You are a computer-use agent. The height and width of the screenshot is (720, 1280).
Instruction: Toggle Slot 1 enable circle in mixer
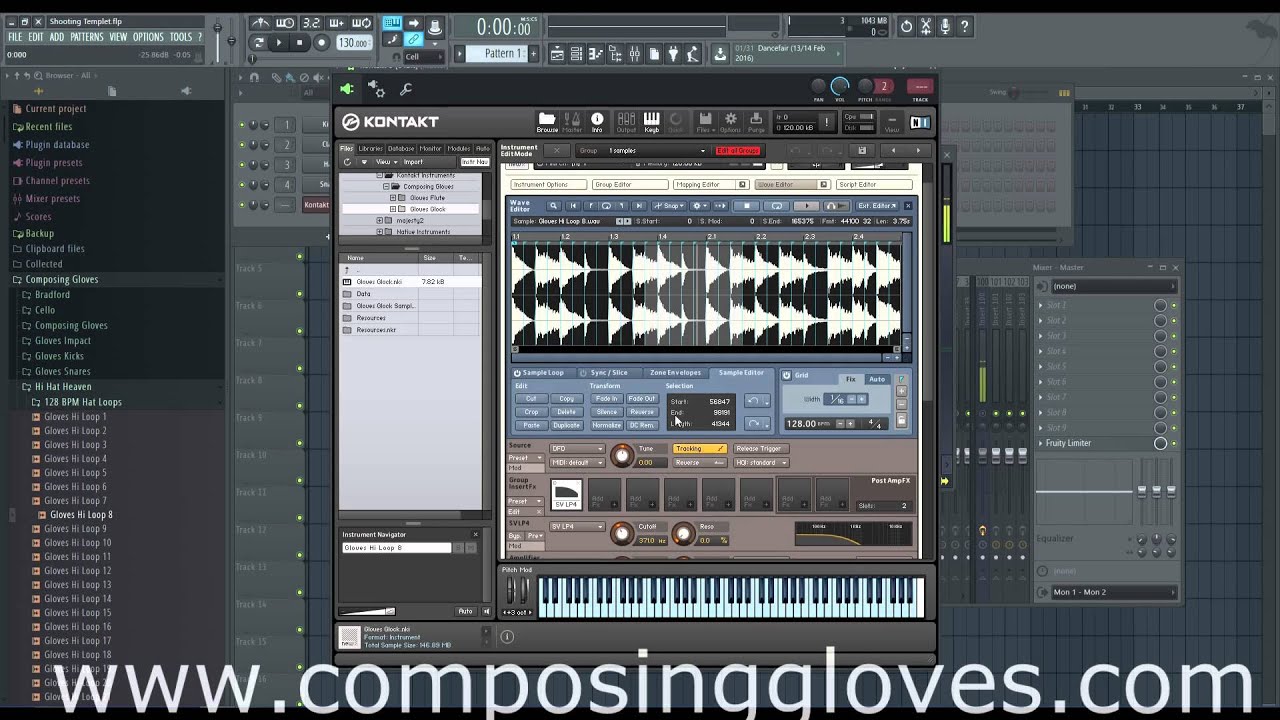1161,305
